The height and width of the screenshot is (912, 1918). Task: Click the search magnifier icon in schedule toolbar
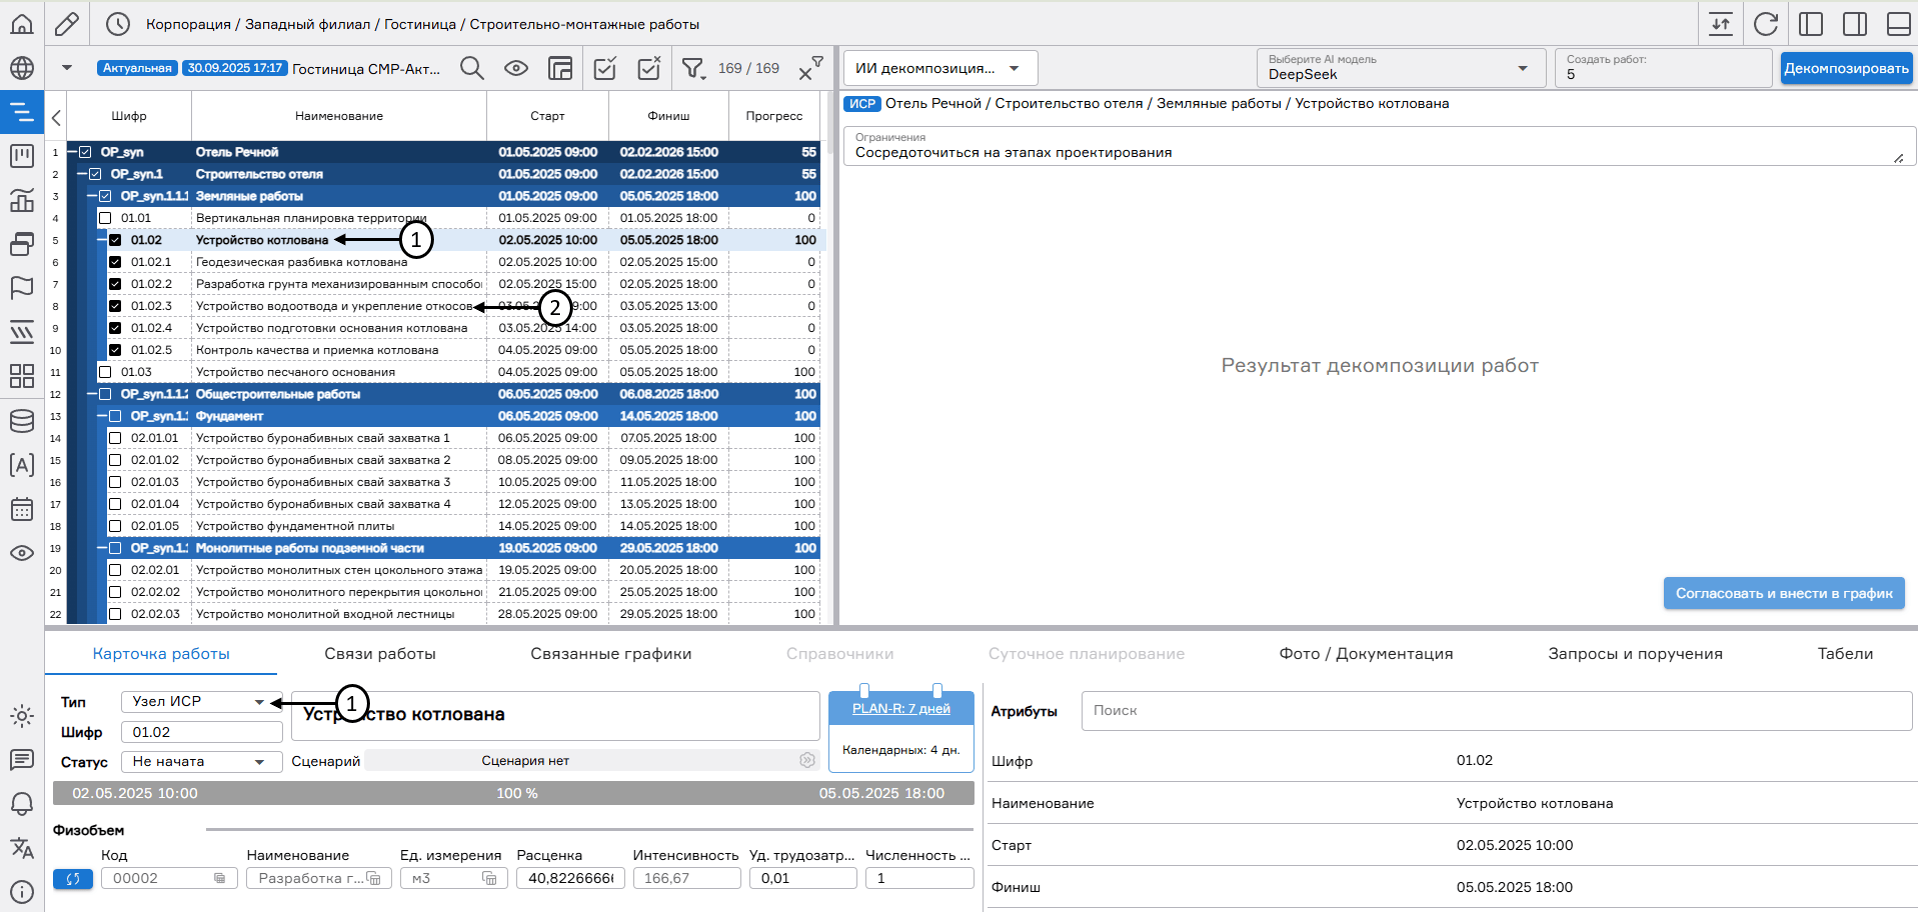471,68
